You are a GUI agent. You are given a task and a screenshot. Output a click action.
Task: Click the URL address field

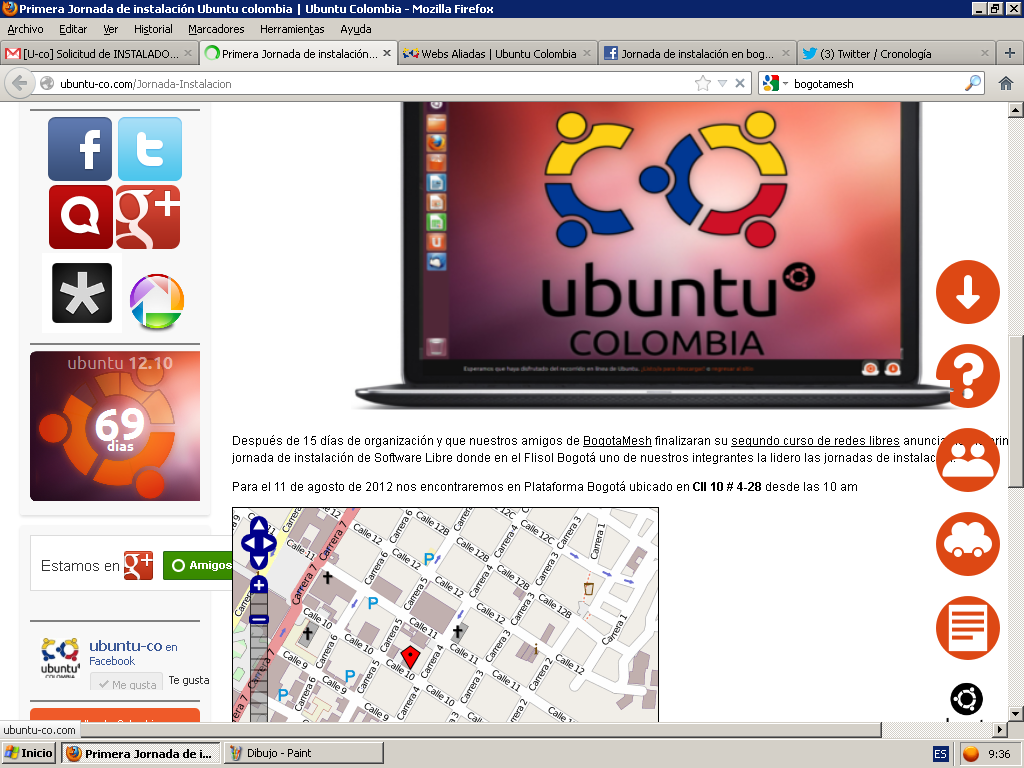click(x=372, y=84)
